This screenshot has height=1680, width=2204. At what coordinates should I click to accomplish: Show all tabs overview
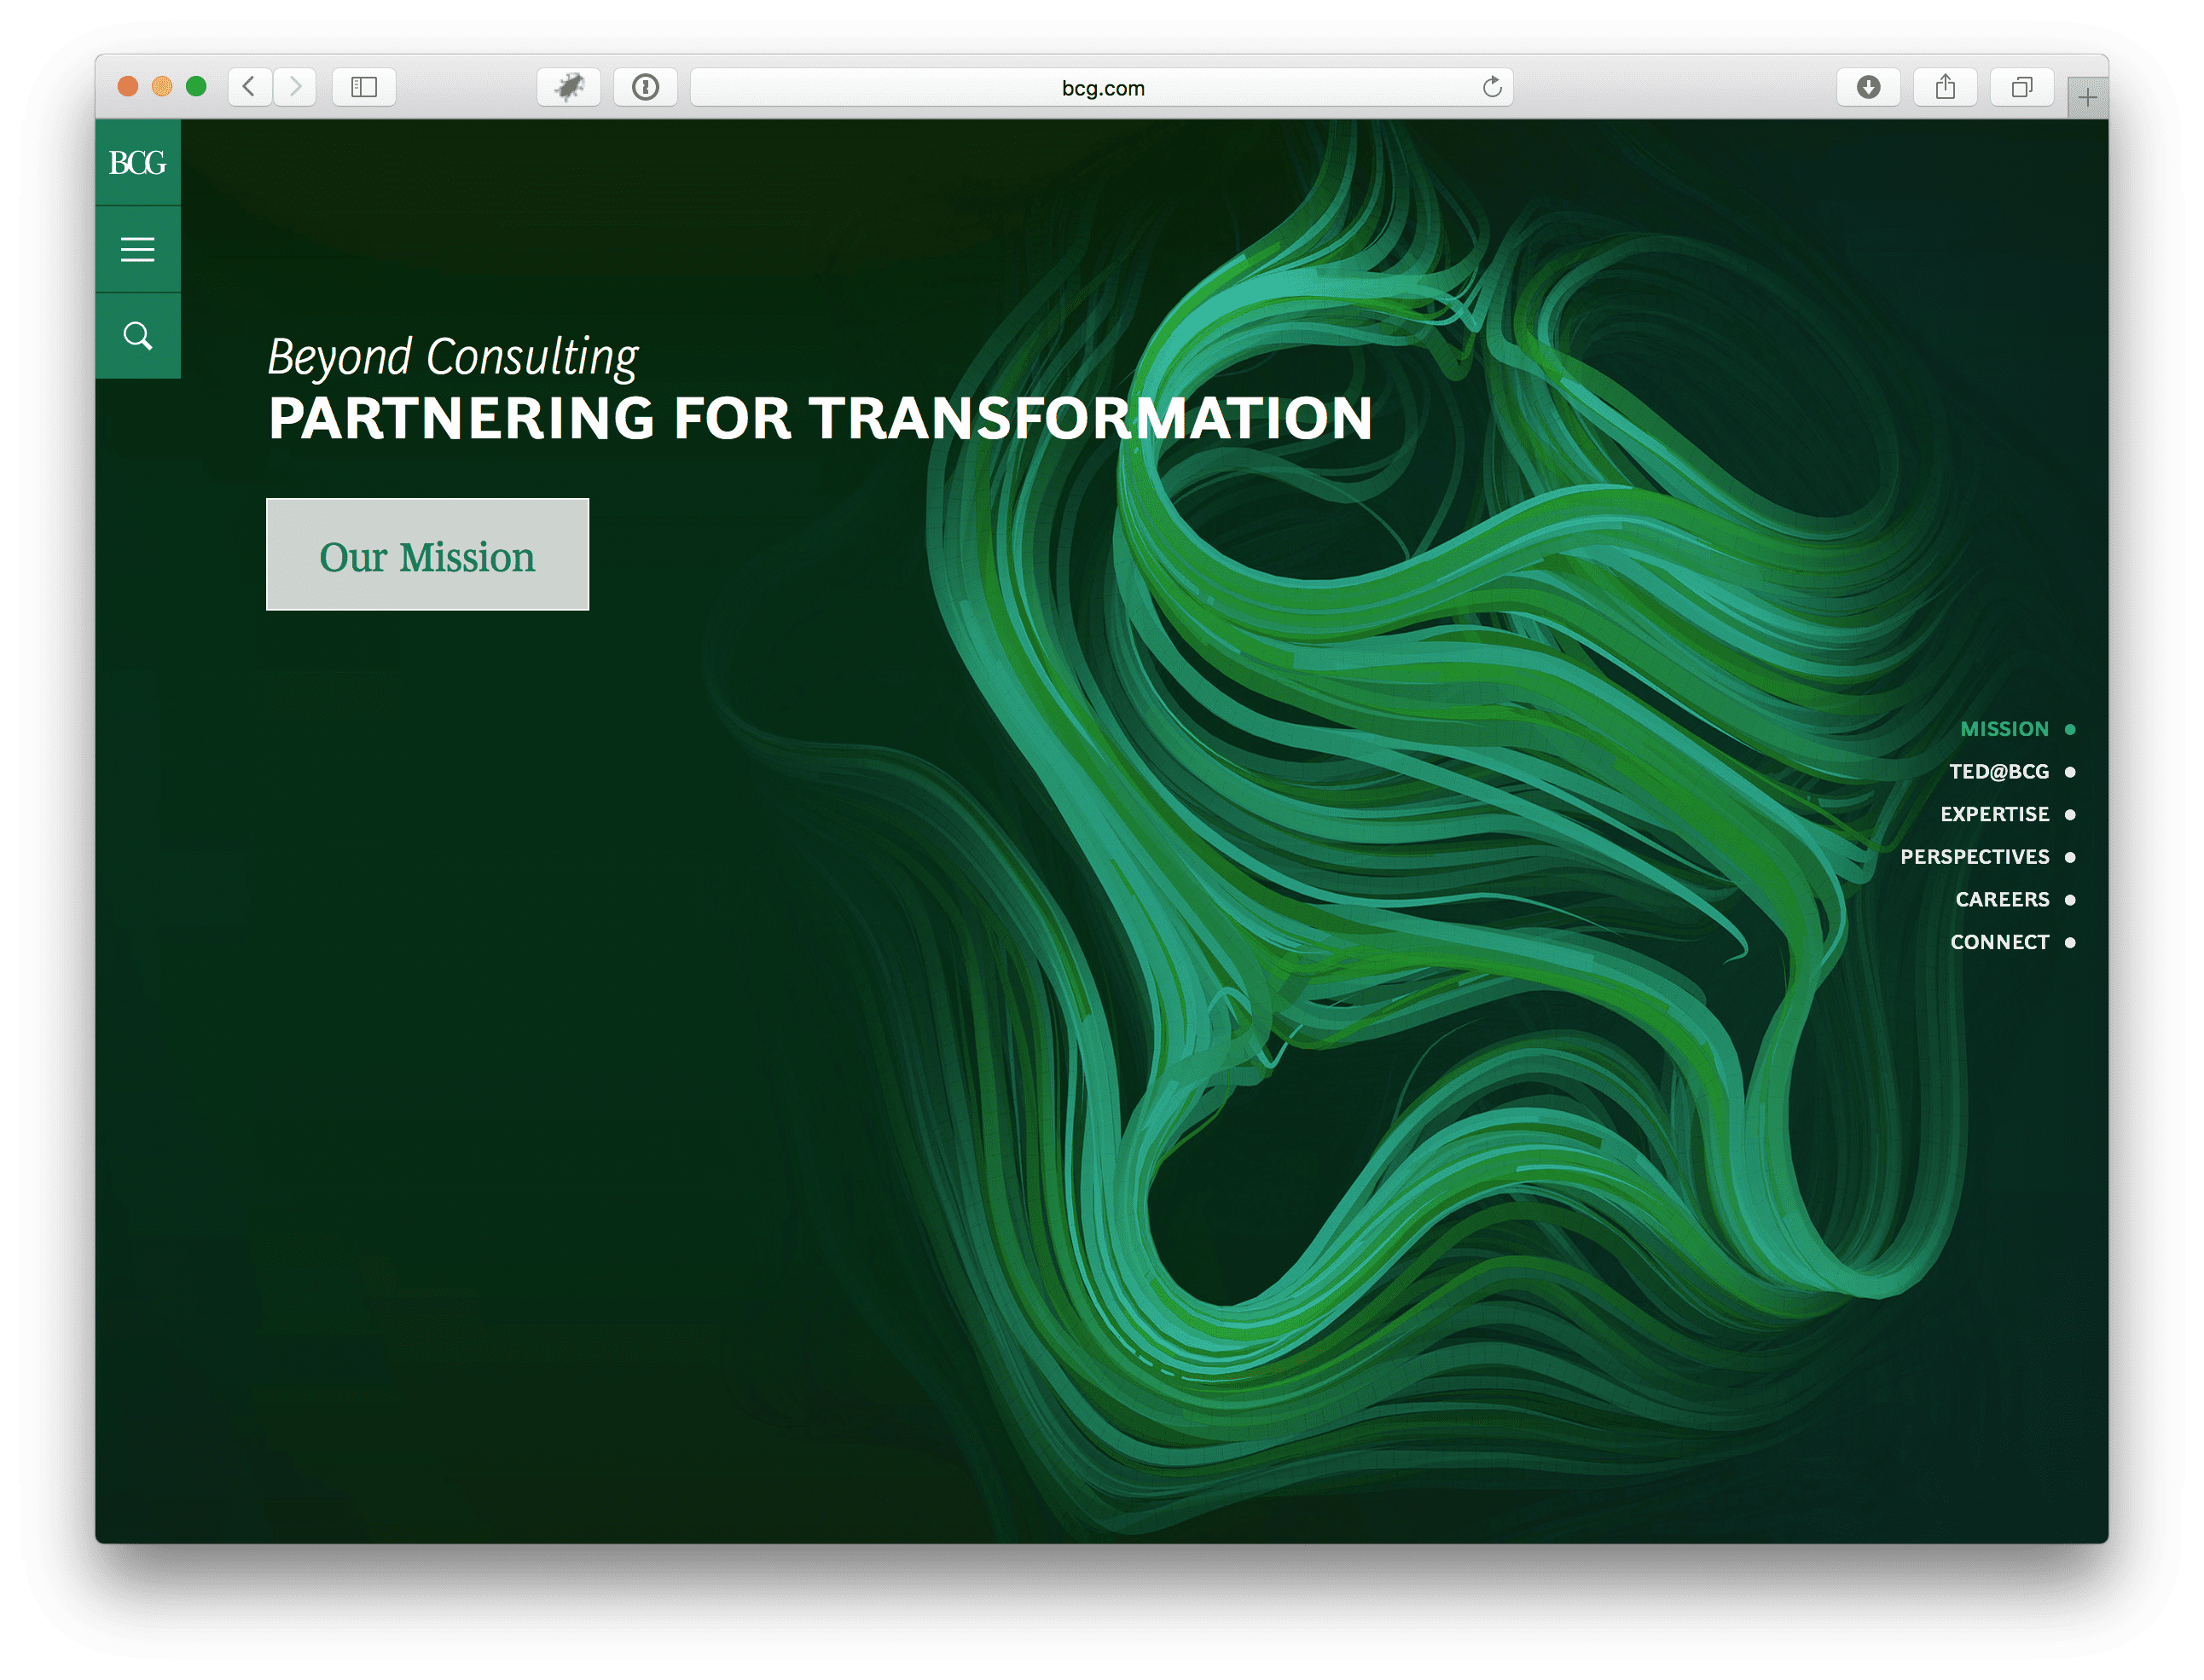point(2022,87)
